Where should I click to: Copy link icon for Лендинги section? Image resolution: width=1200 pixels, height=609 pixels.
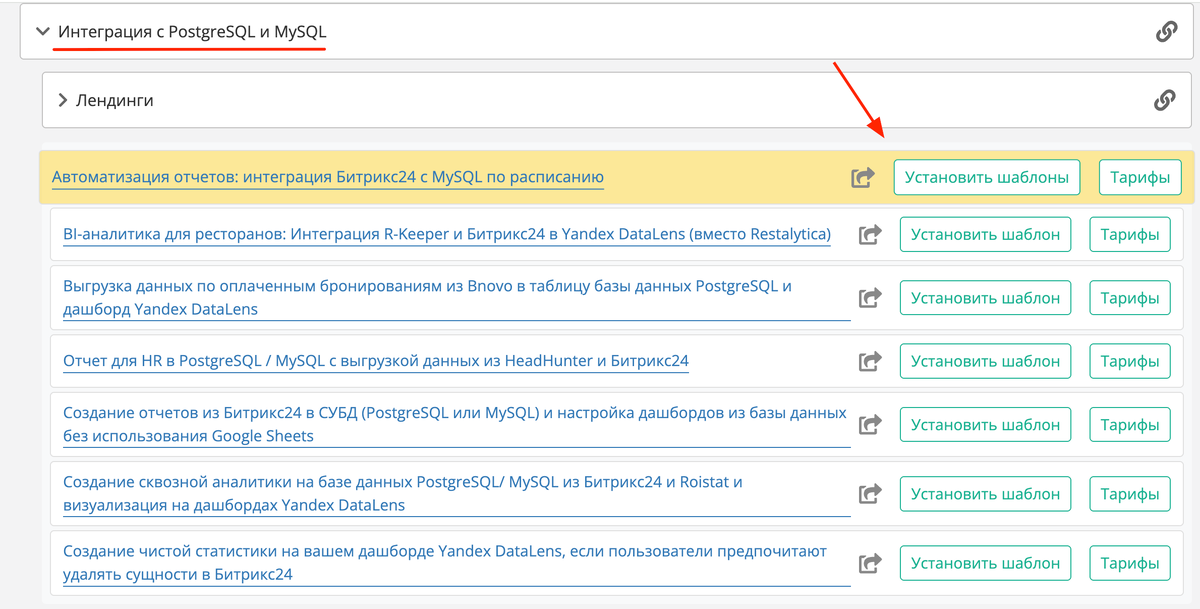coord(1164,100)
